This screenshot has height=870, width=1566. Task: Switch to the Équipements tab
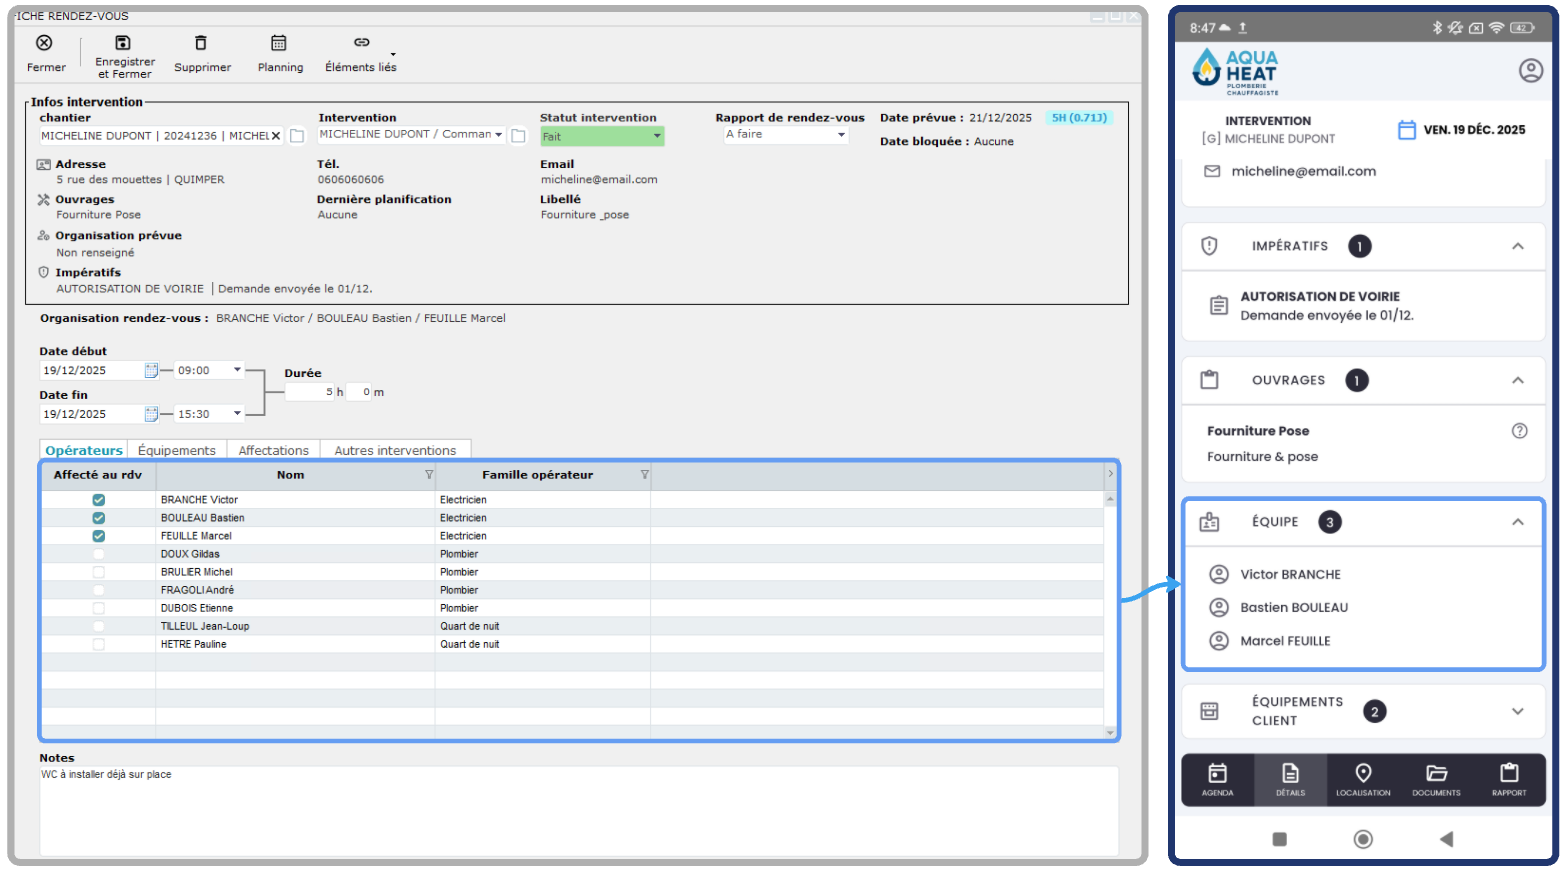tap(176, 451)
